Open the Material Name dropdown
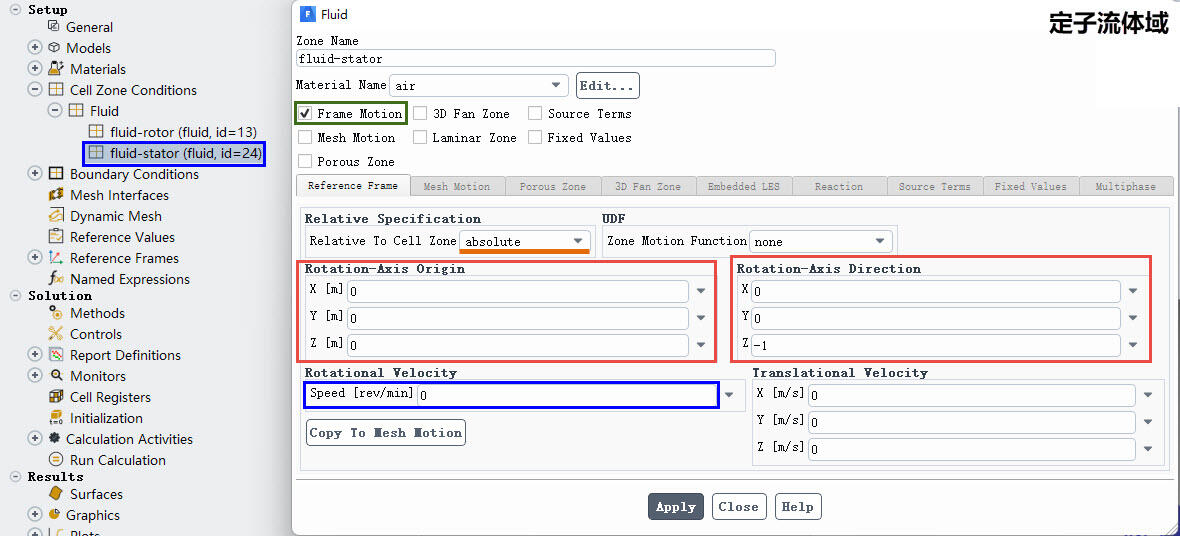Image resolution: width=1180 pixels, height=536 pixels. pyautogui.click(x=556, y=86)
